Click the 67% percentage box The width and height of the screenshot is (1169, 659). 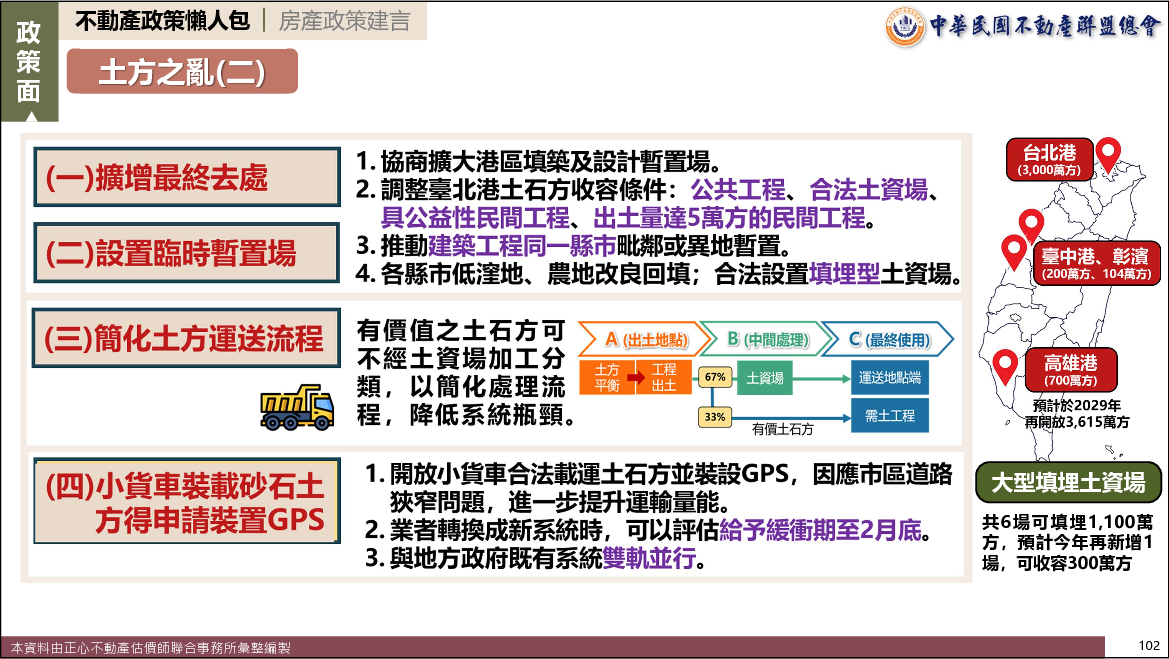click(715, 378)
